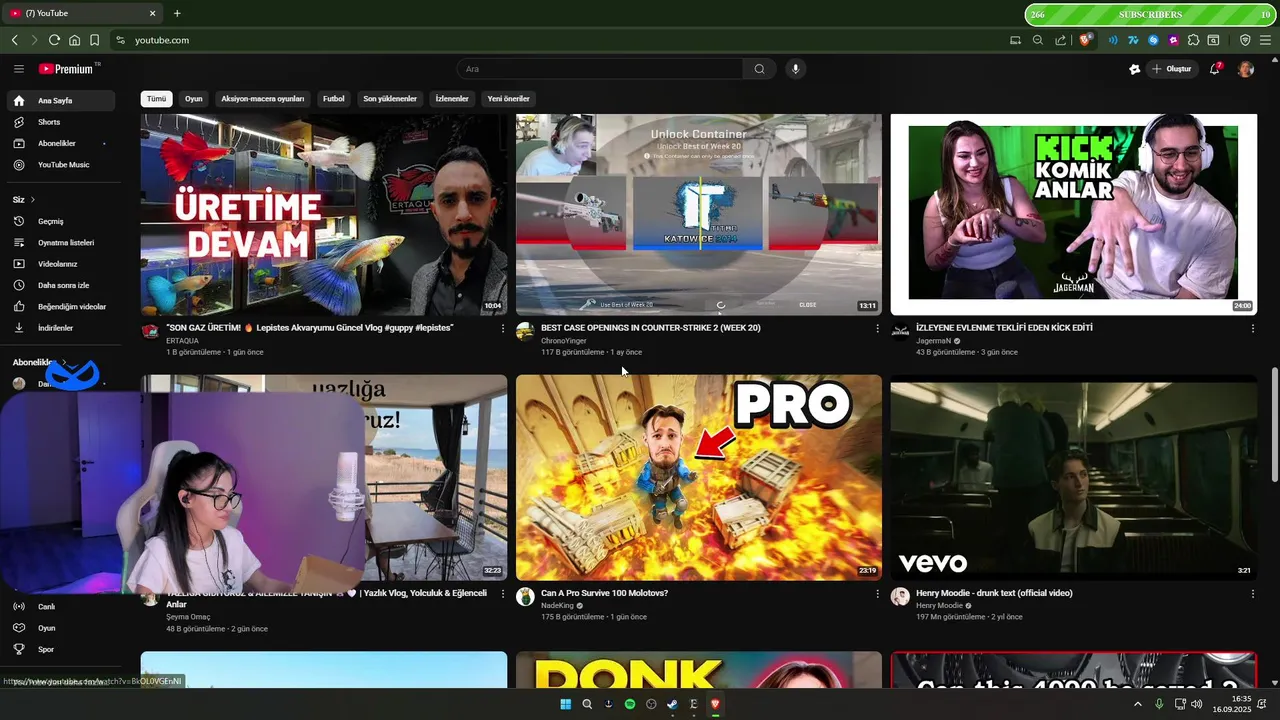The width and height of the screenshot is (1280, 720).
Task: Open Brave Shields lion icon
Action: [1086, 40]
